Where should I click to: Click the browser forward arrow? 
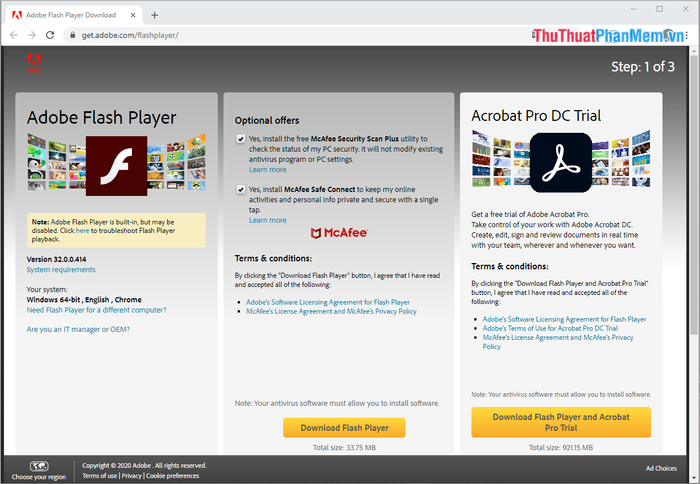(x=32, y=35)
